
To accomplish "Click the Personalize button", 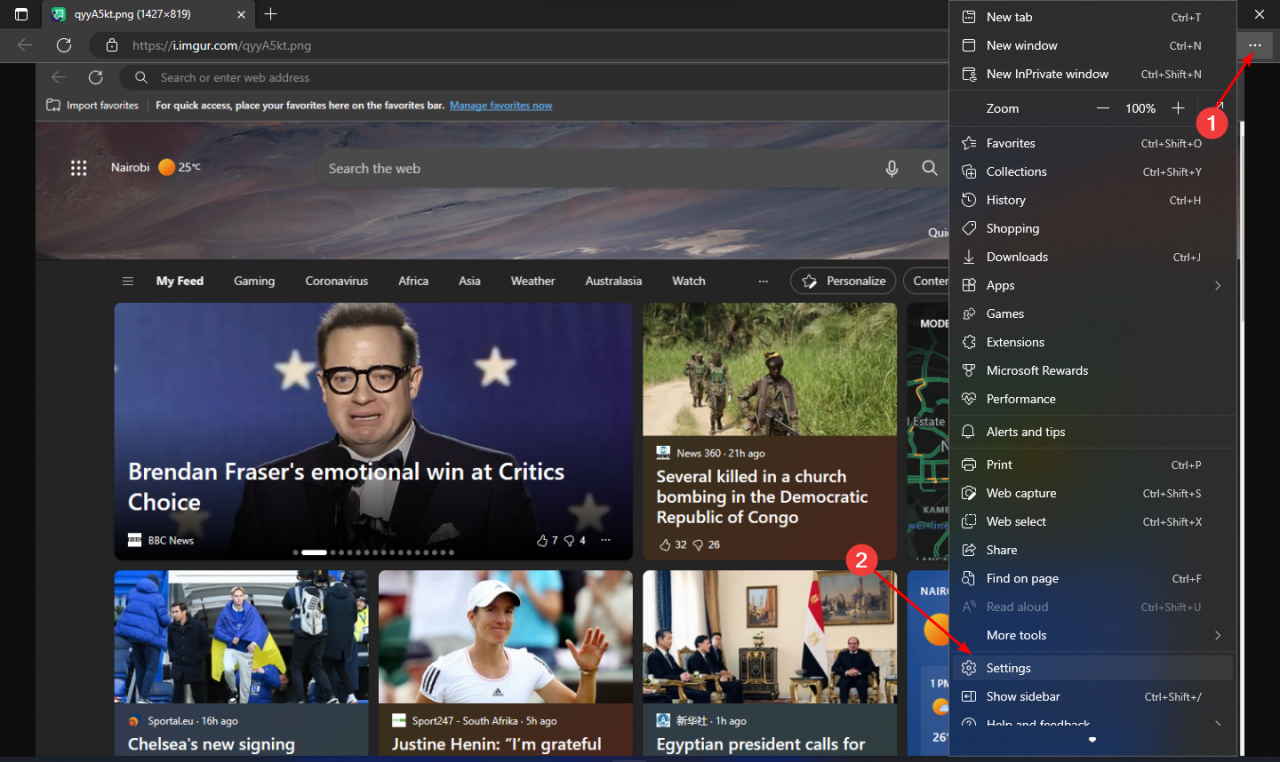I will [843, 281].
